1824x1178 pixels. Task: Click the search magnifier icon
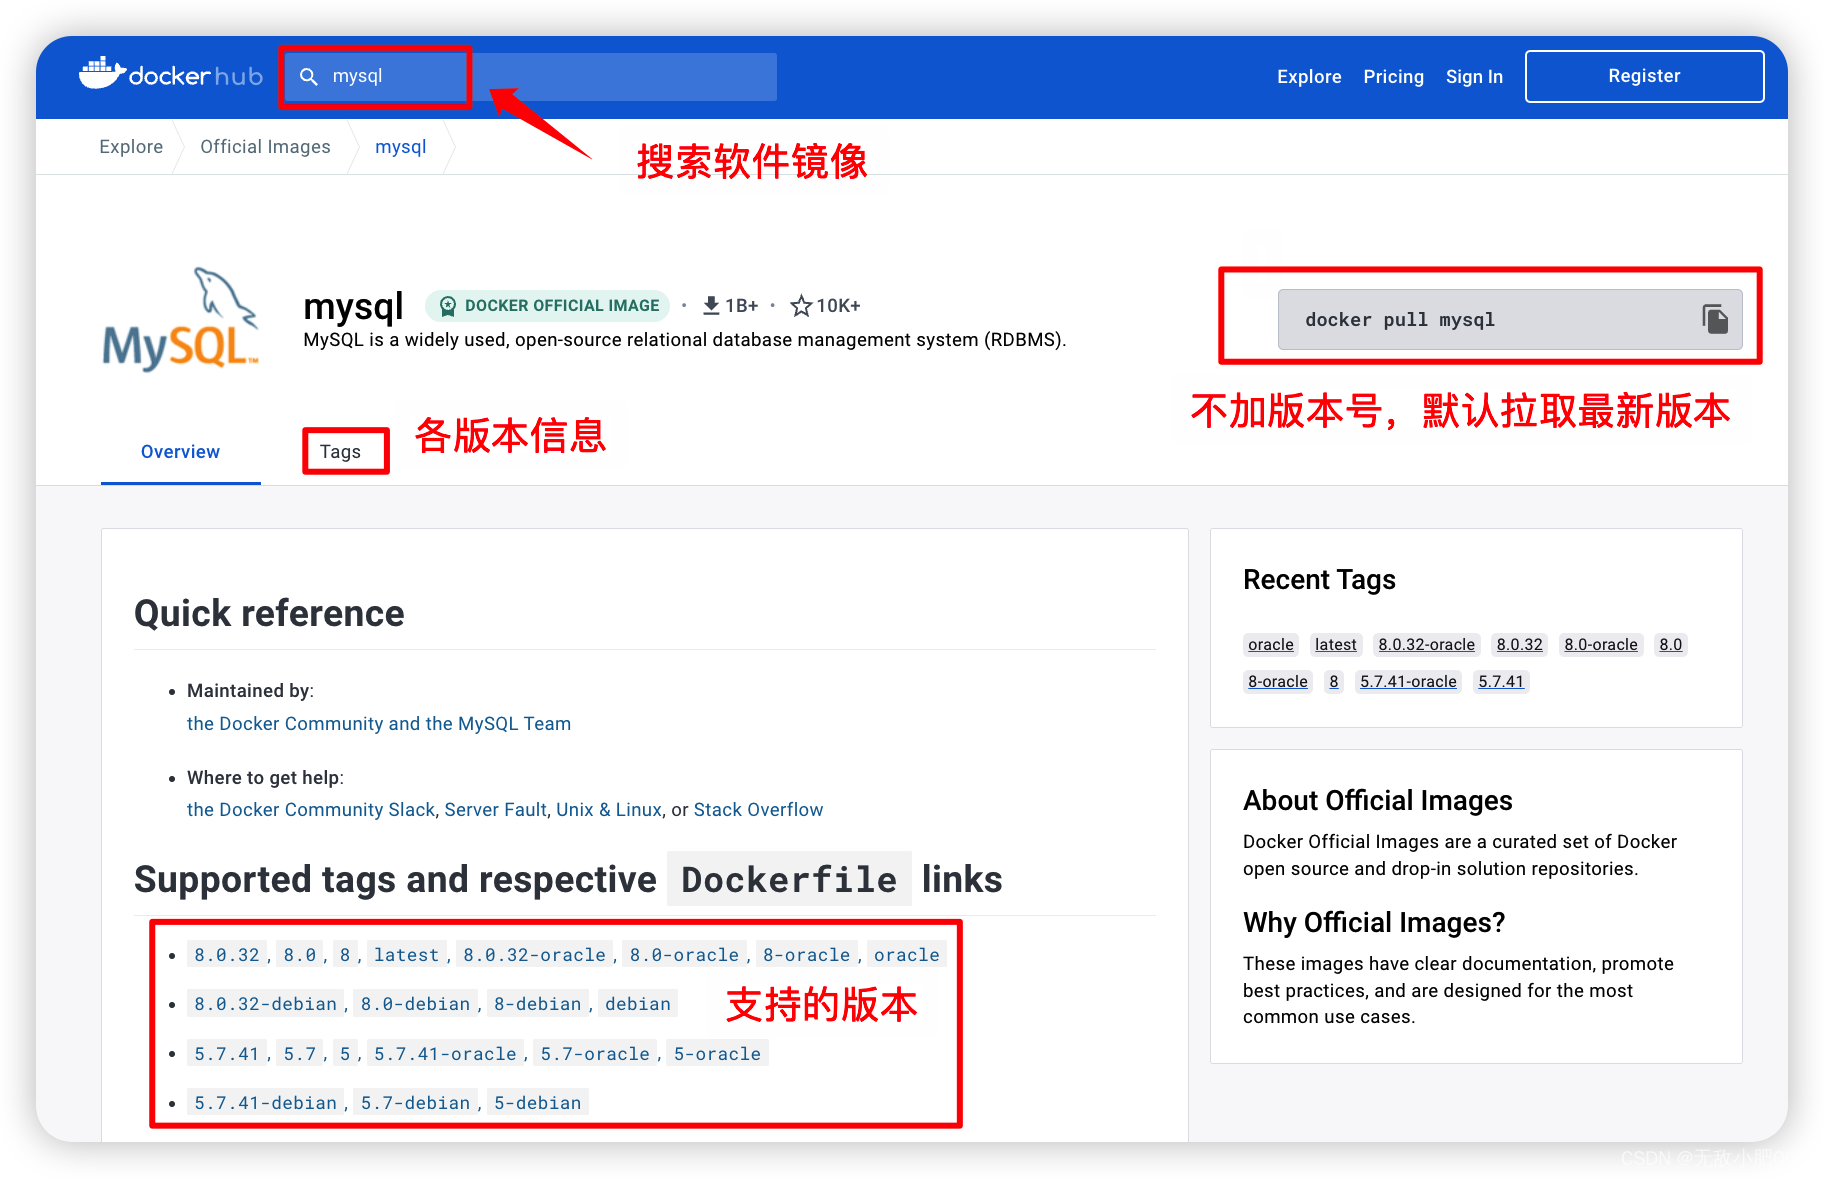[x=309, y=77]
